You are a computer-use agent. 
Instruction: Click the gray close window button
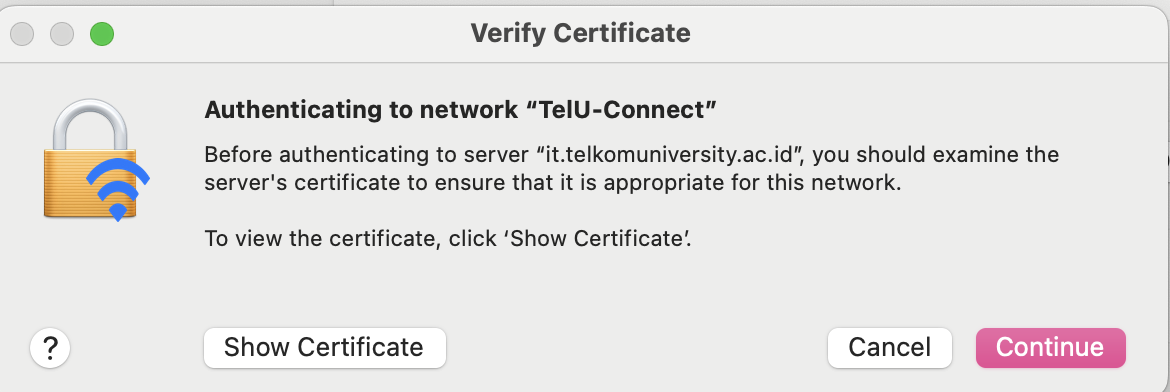(x=22, y=34)
